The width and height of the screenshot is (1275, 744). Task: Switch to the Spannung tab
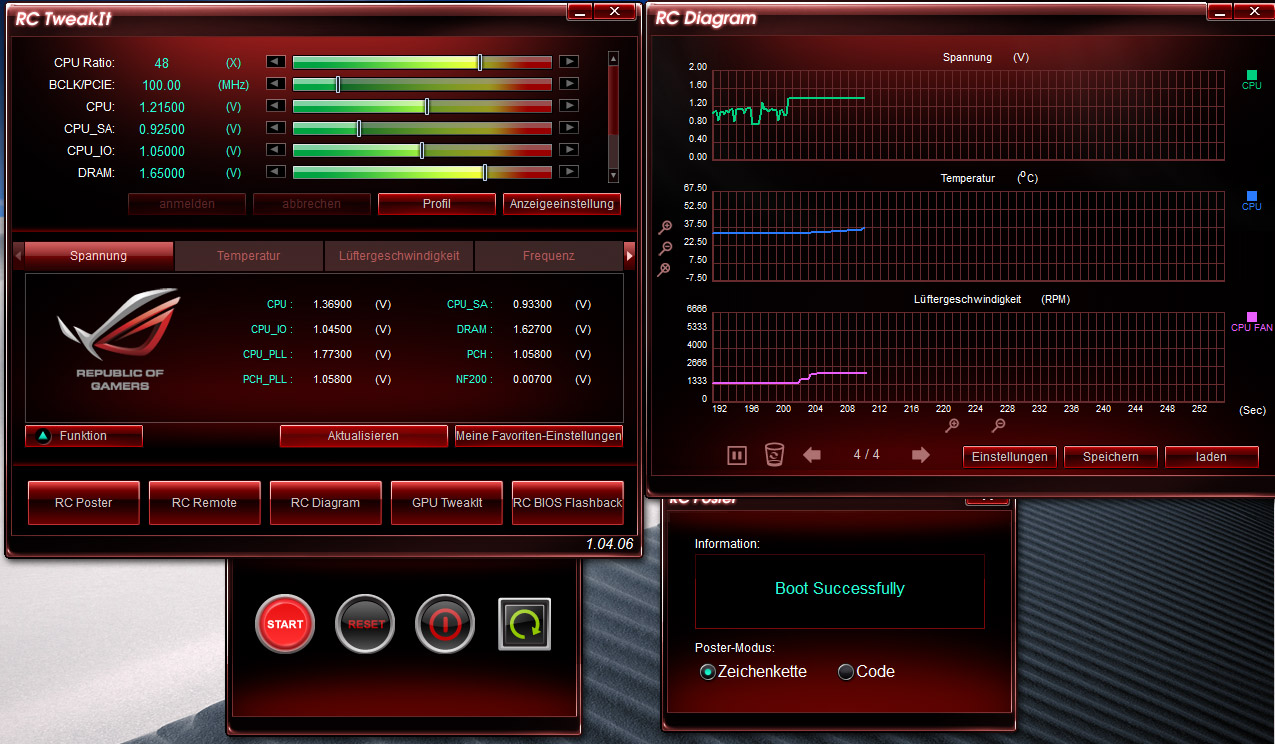pos(99,256)
